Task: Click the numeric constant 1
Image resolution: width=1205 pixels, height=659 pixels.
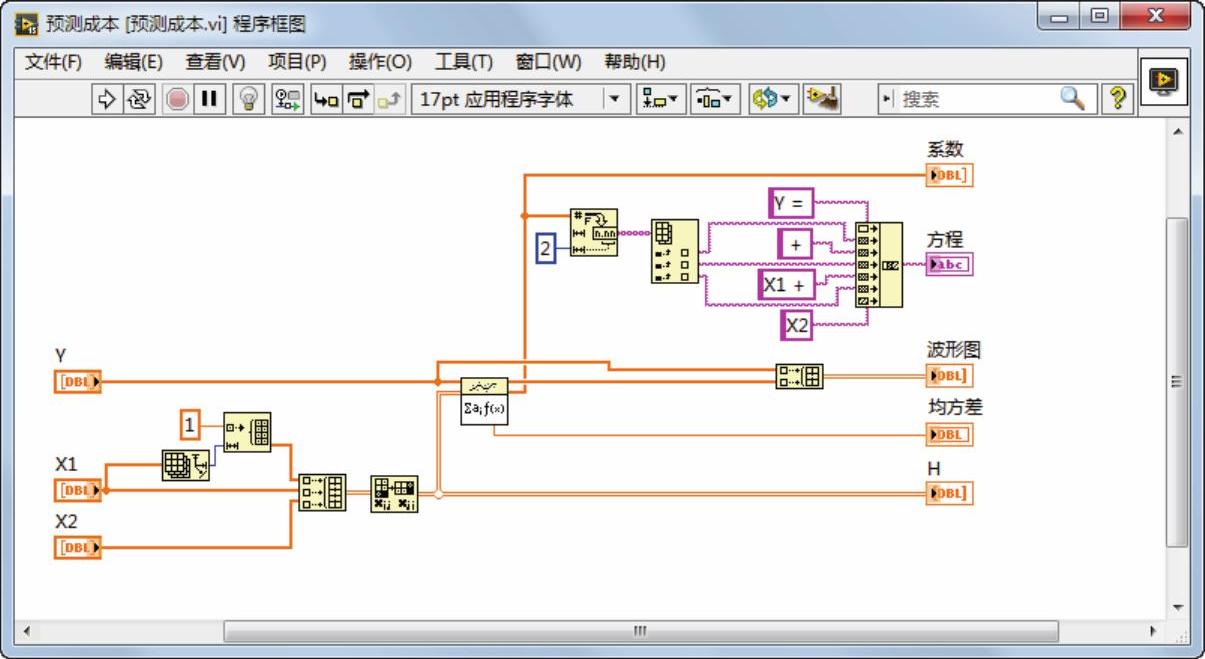Action: [190, 426]
